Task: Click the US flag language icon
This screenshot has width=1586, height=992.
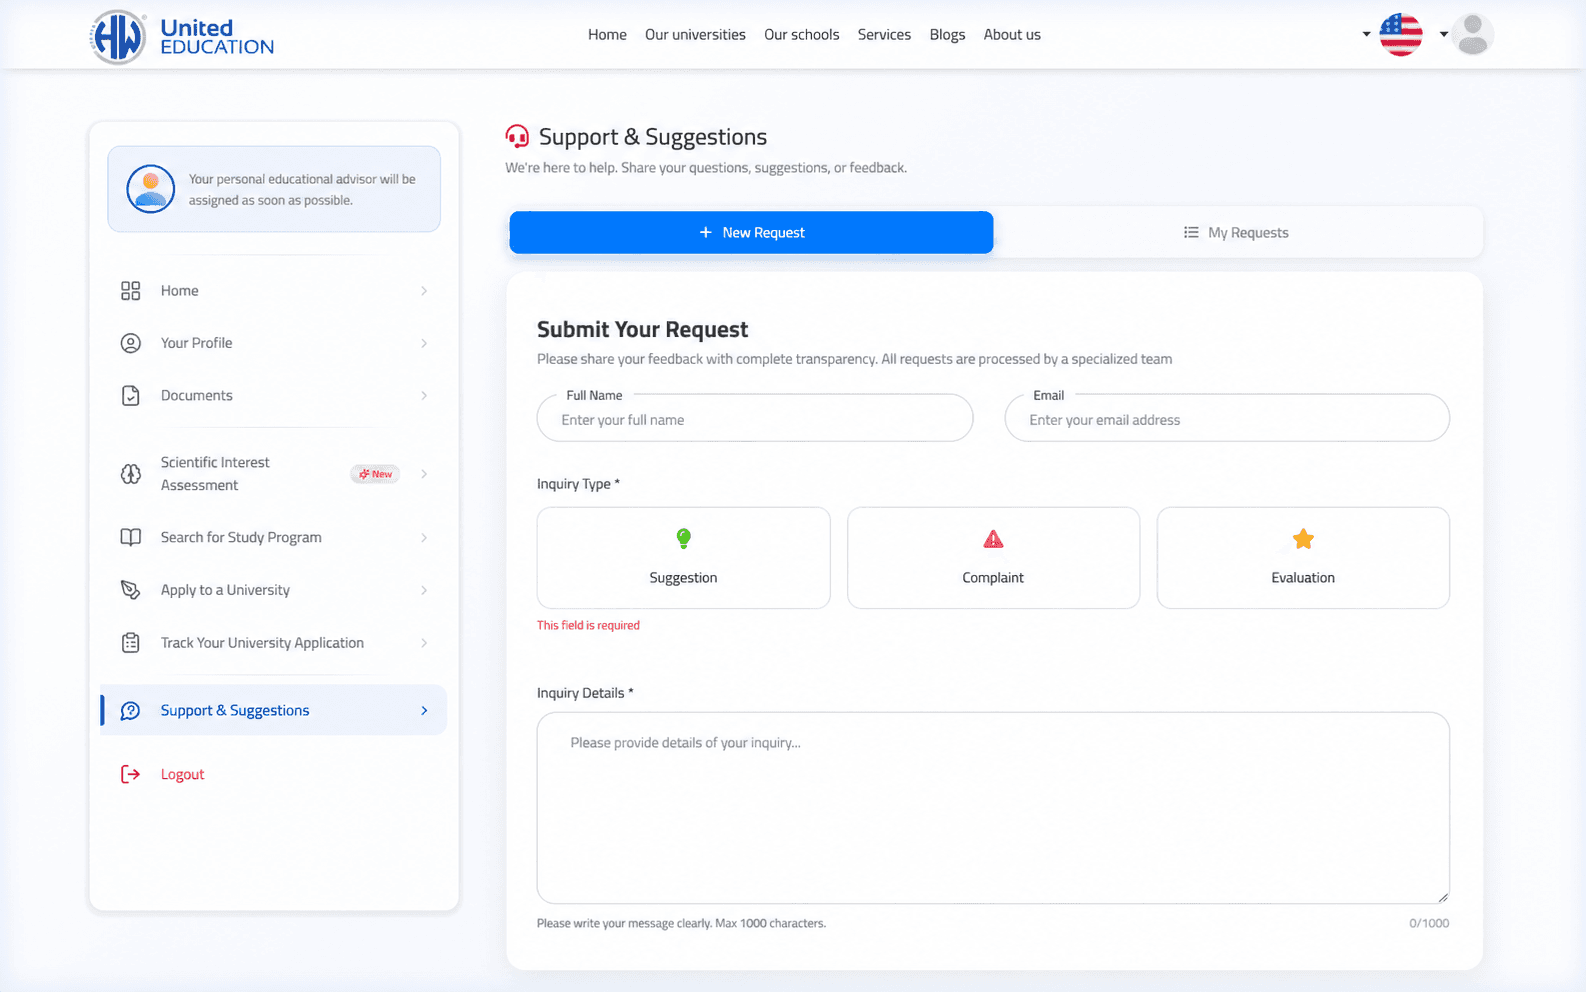Action: tap(1400, 34)
